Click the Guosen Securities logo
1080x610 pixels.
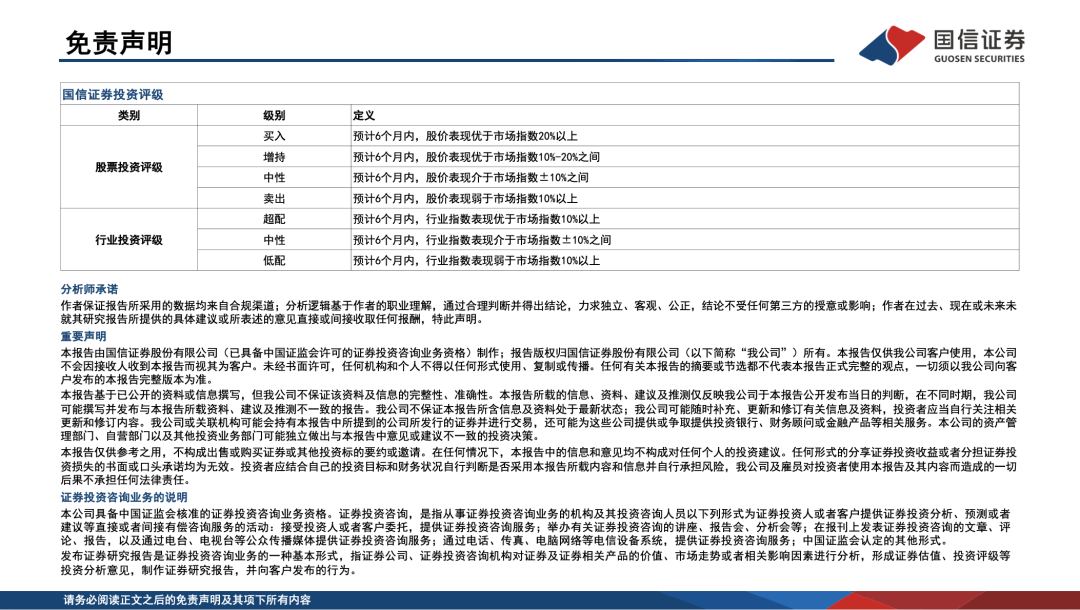coord(942,45)
